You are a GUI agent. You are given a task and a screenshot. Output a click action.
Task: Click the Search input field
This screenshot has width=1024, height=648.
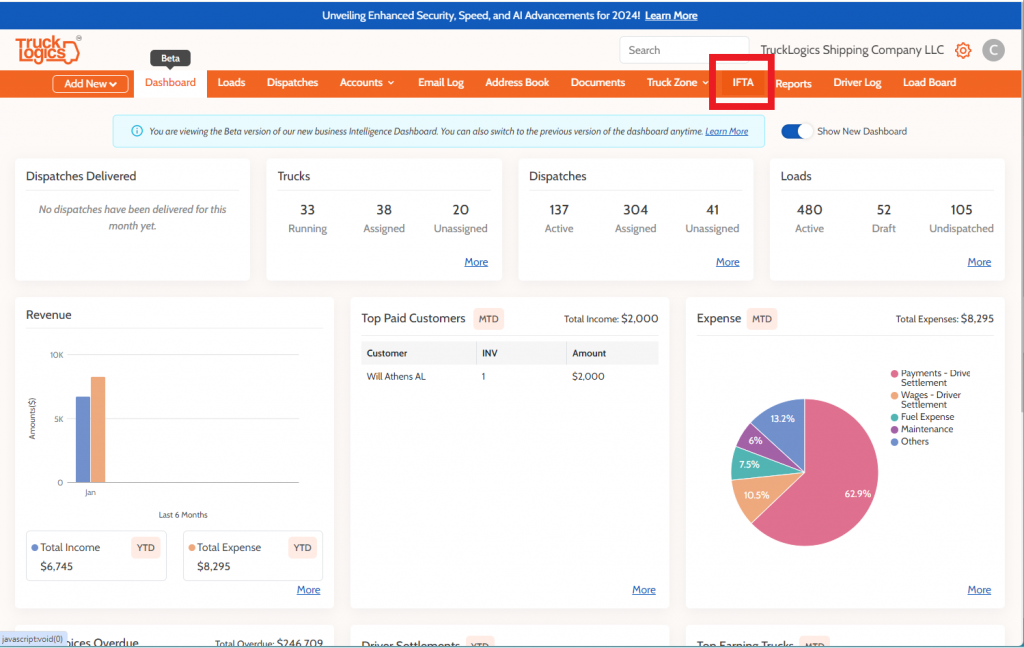pos(684,50)
